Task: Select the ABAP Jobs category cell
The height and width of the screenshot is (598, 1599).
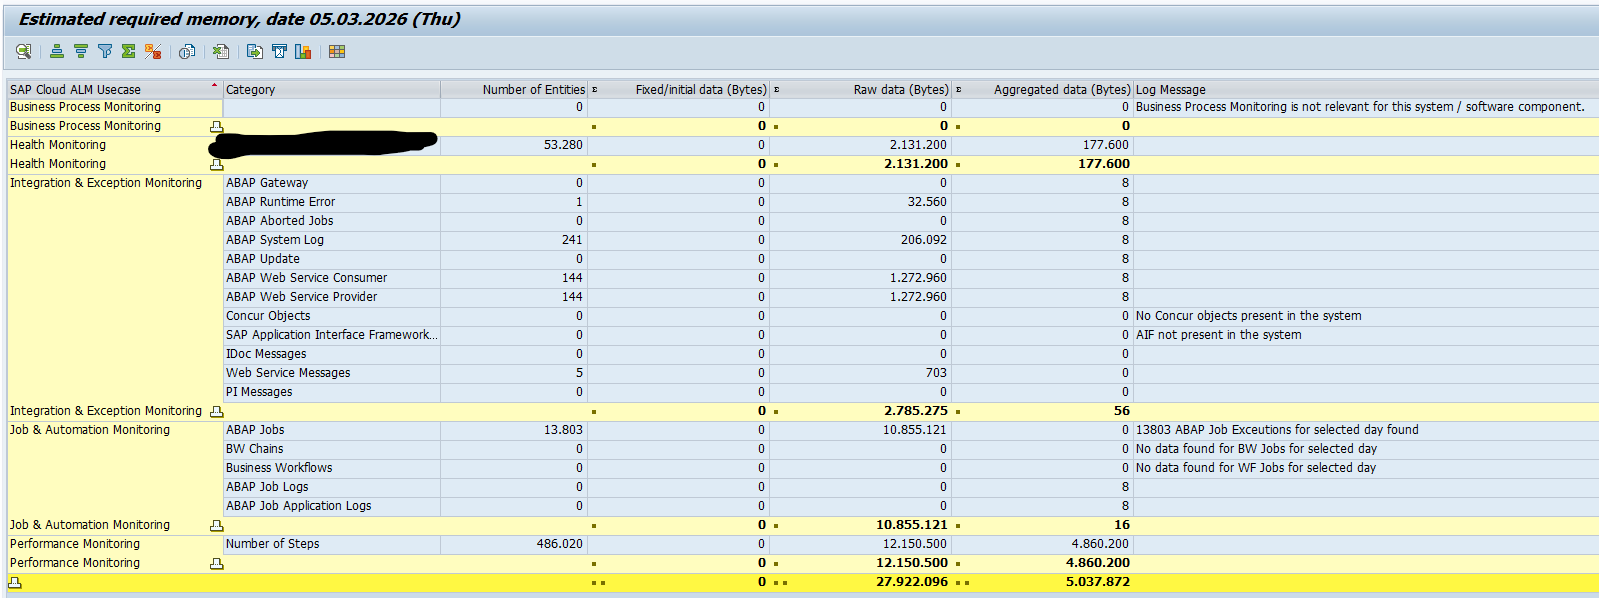Action: pyautogui.click(x=255, y=430)
